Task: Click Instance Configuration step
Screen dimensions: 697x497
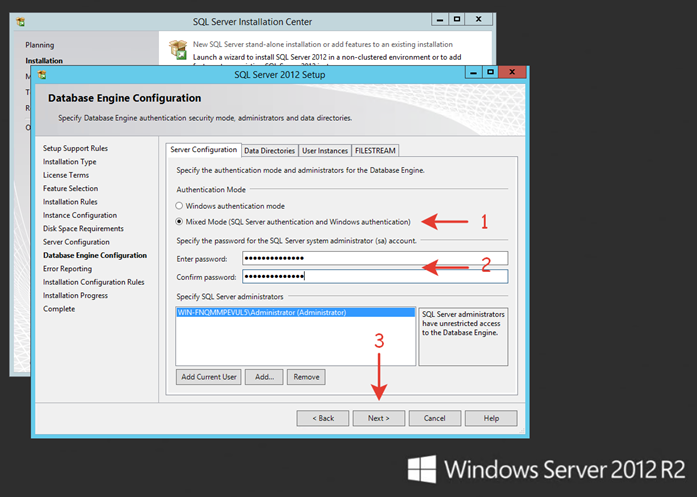Action: coord(80,215)
